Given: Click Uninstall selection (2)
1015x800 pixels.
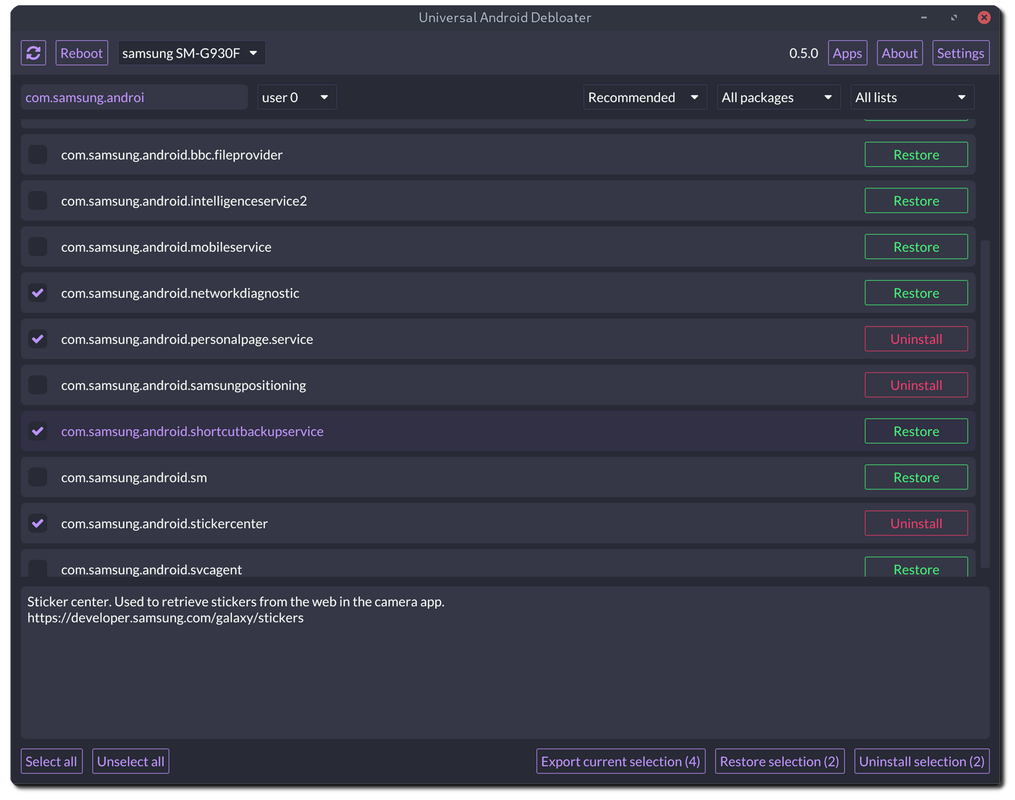Looking at the screenshot, I should point(922,761).
